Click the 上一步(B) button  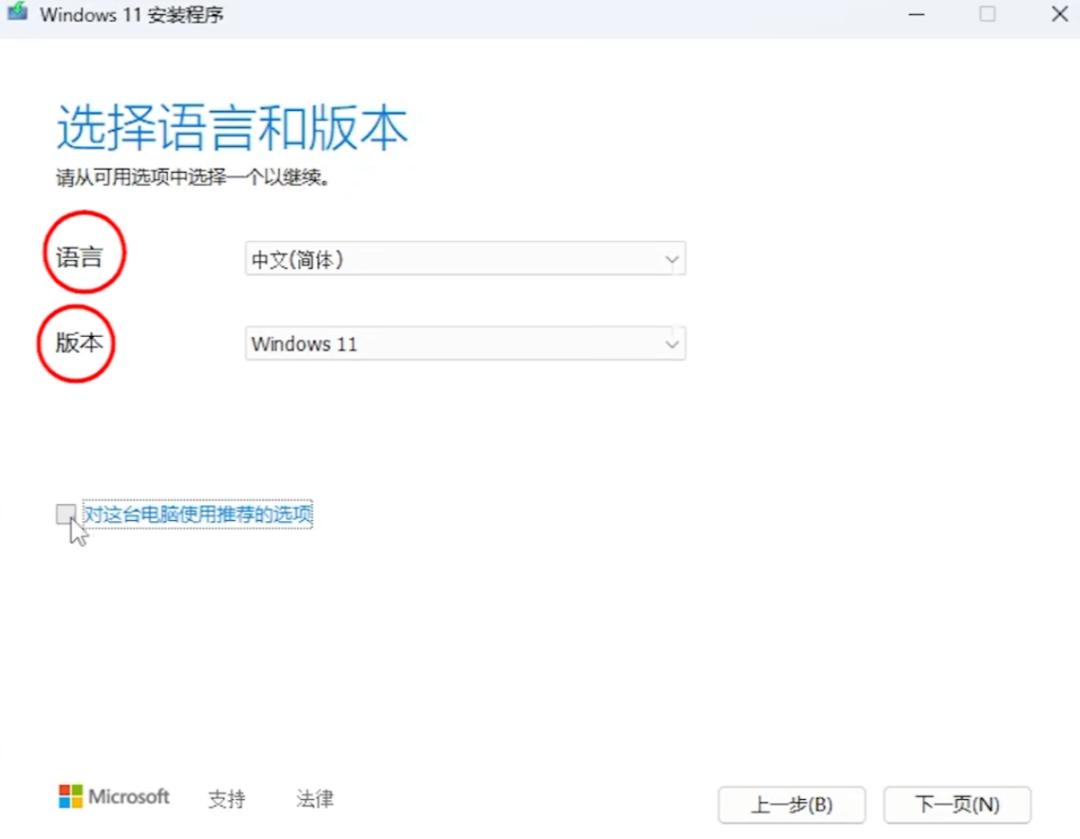(792, 804)
